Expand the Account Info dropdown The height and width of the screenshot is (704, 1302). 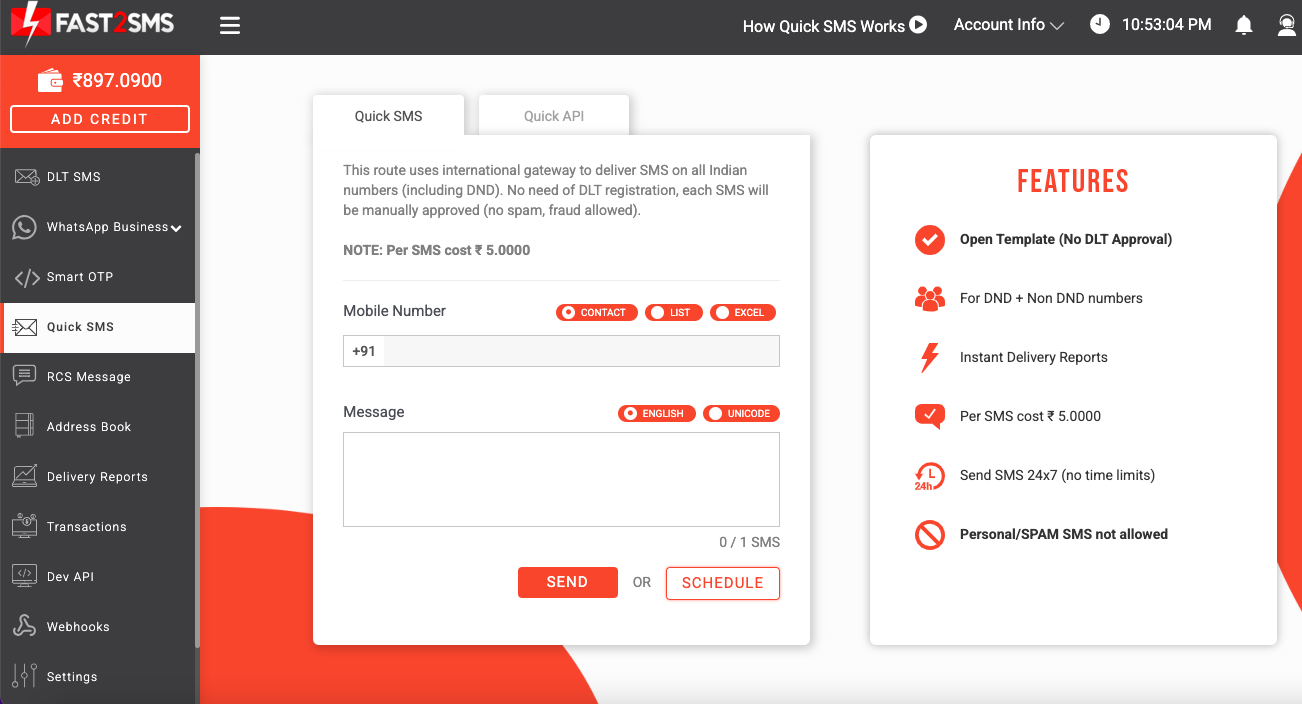(1009, 25)
